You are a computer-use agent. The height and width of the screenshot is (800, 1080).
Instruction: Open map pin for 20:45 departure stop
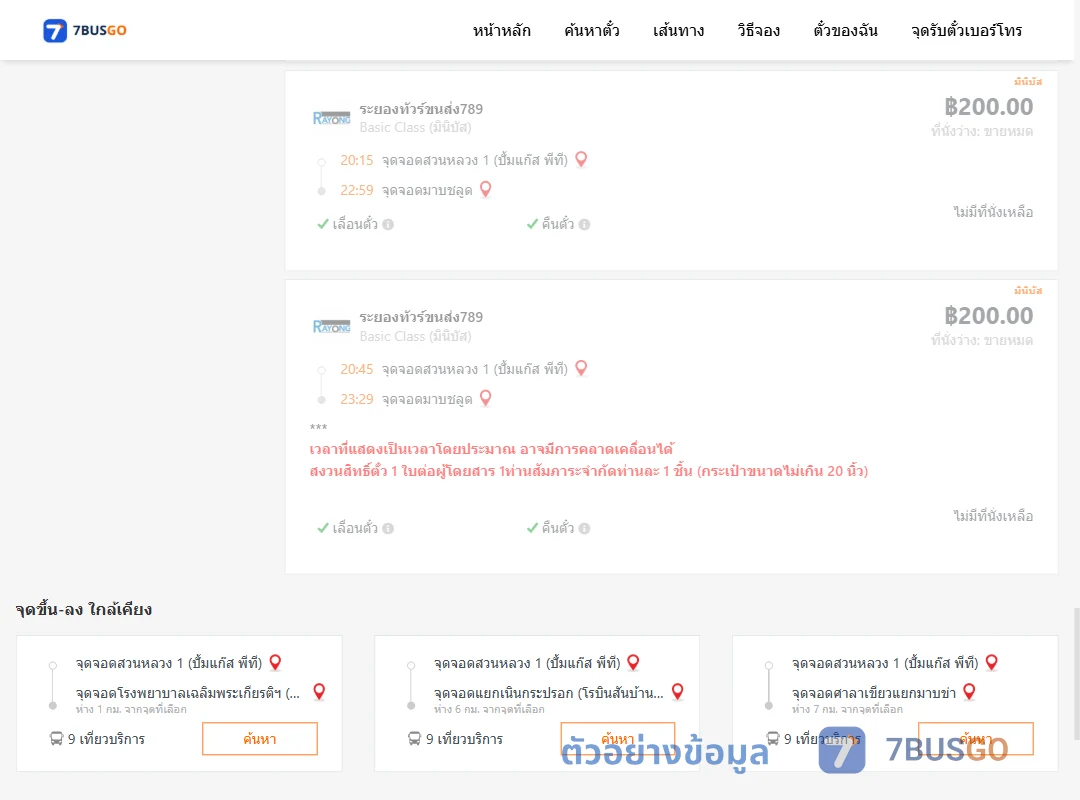tap(581, 369)
